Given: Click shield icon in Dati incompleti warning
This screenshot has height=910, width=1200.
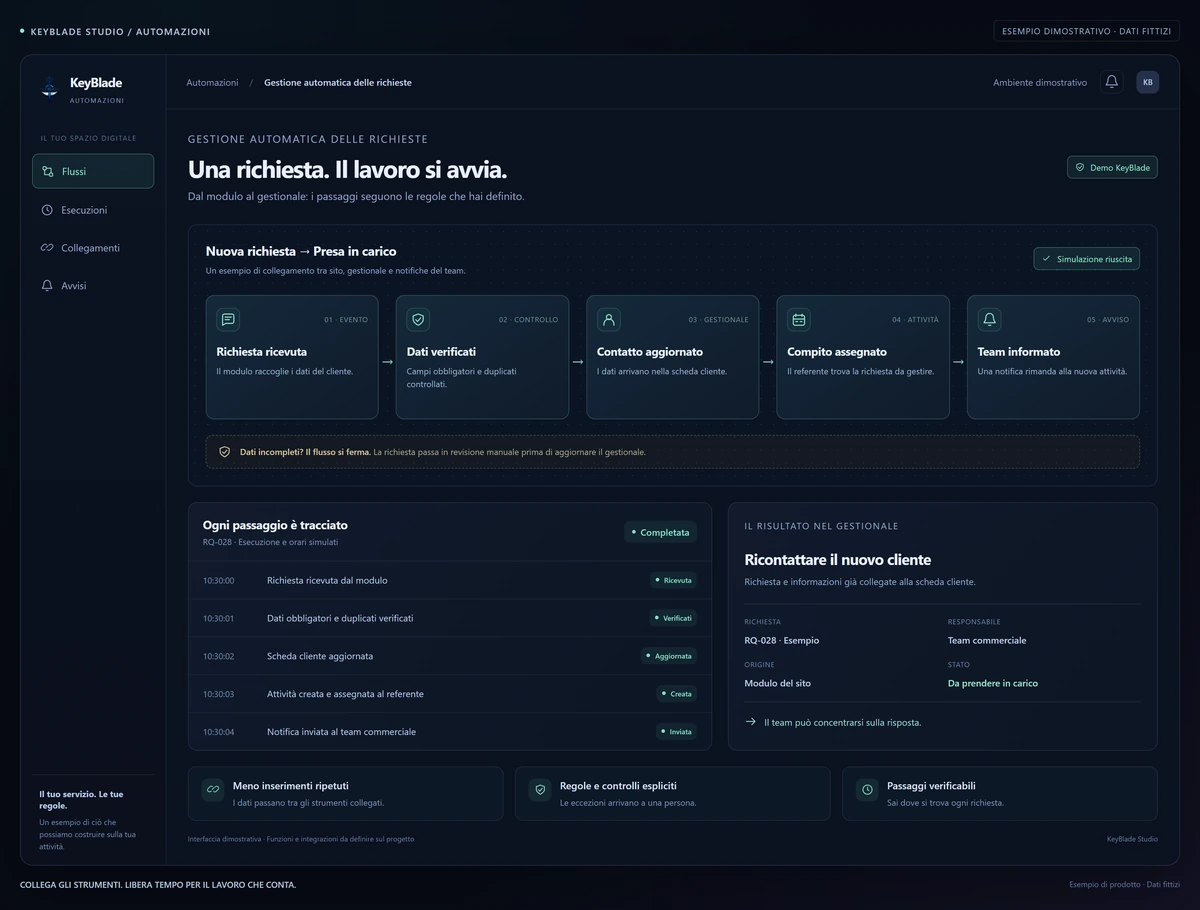Looking at the screenshot, I should (224, 452).
